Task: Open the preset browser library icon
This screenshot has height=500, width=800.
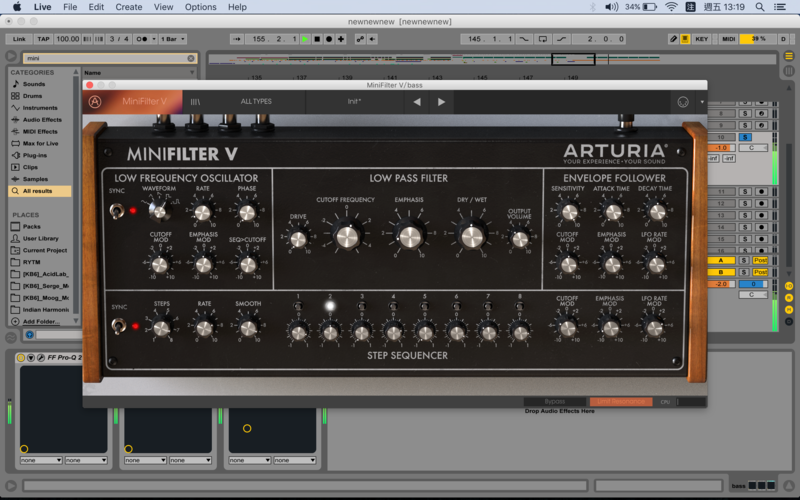Action: tap(196, 101)
